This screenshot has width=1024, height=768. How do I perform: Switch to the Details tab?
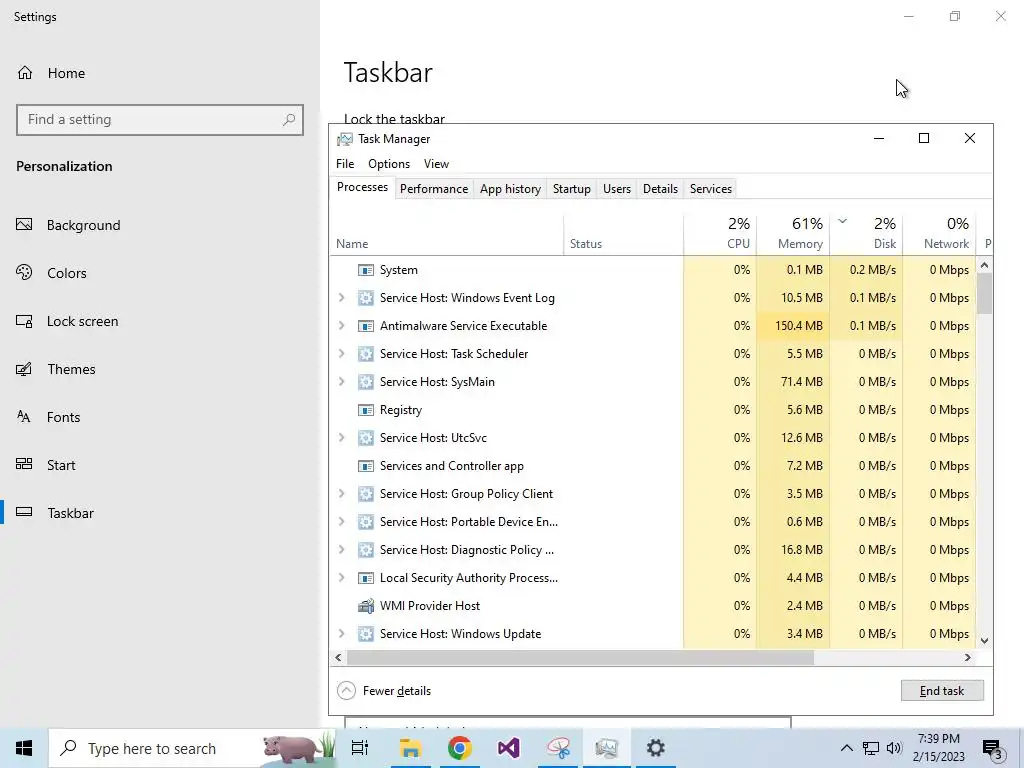(x=660, y=189)
